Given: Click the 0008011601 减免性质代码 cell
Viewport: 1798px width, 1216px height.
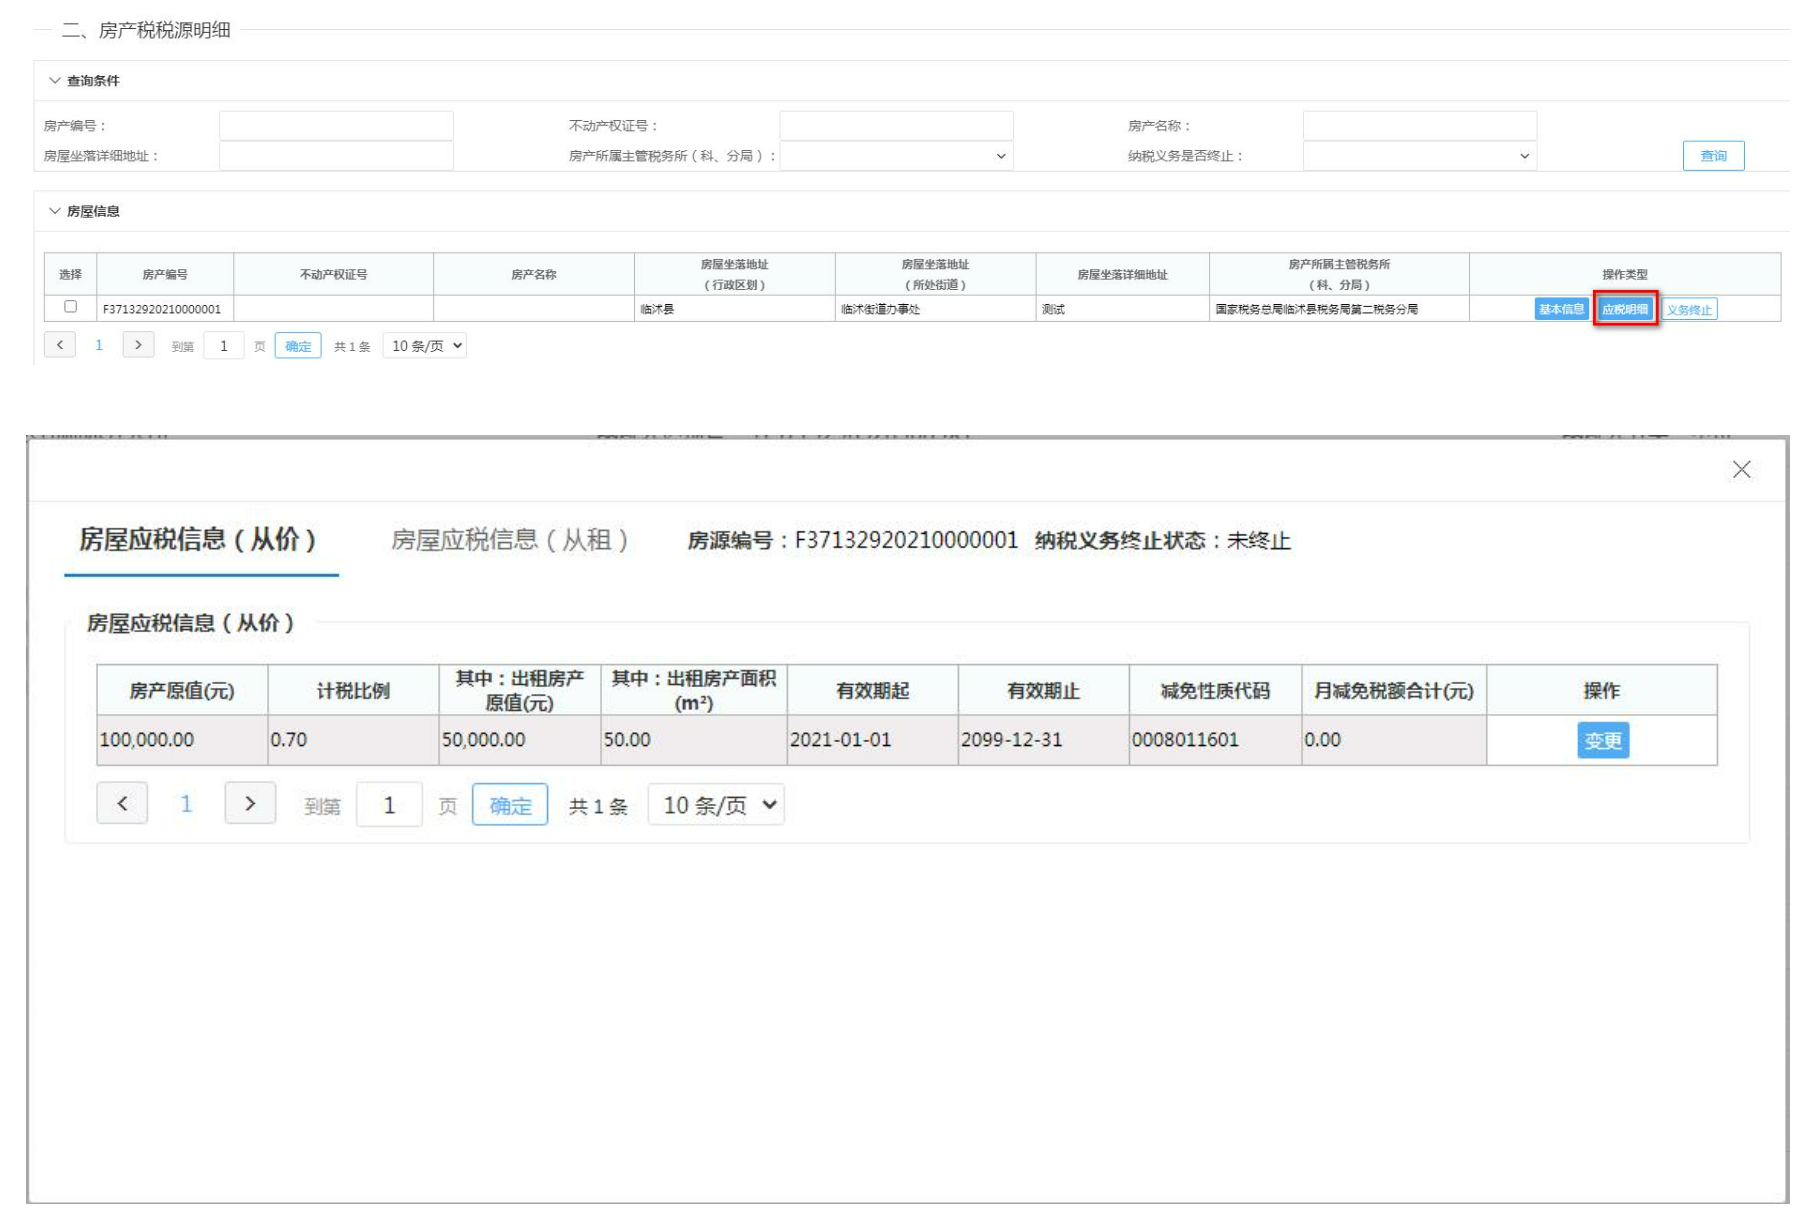Looking at the screenshot, I should coord(1215,740).
